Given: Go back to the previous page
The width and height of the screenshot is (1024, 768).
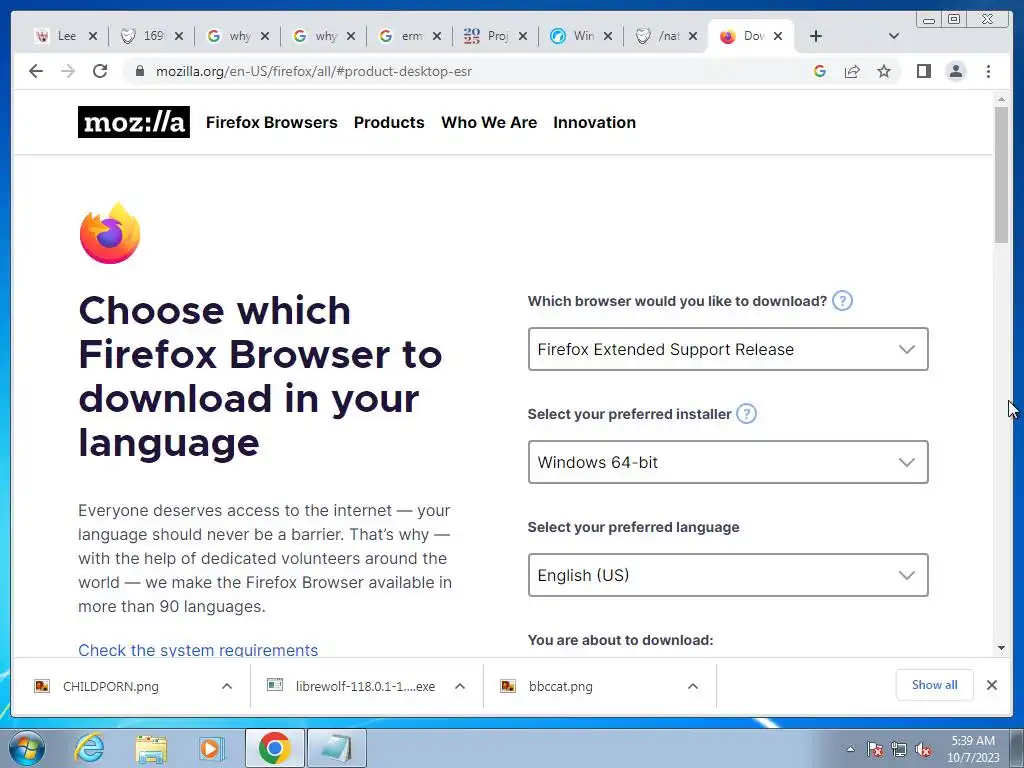Looking at the screenshot, I should pyautogui.click(x=36, y=71).
